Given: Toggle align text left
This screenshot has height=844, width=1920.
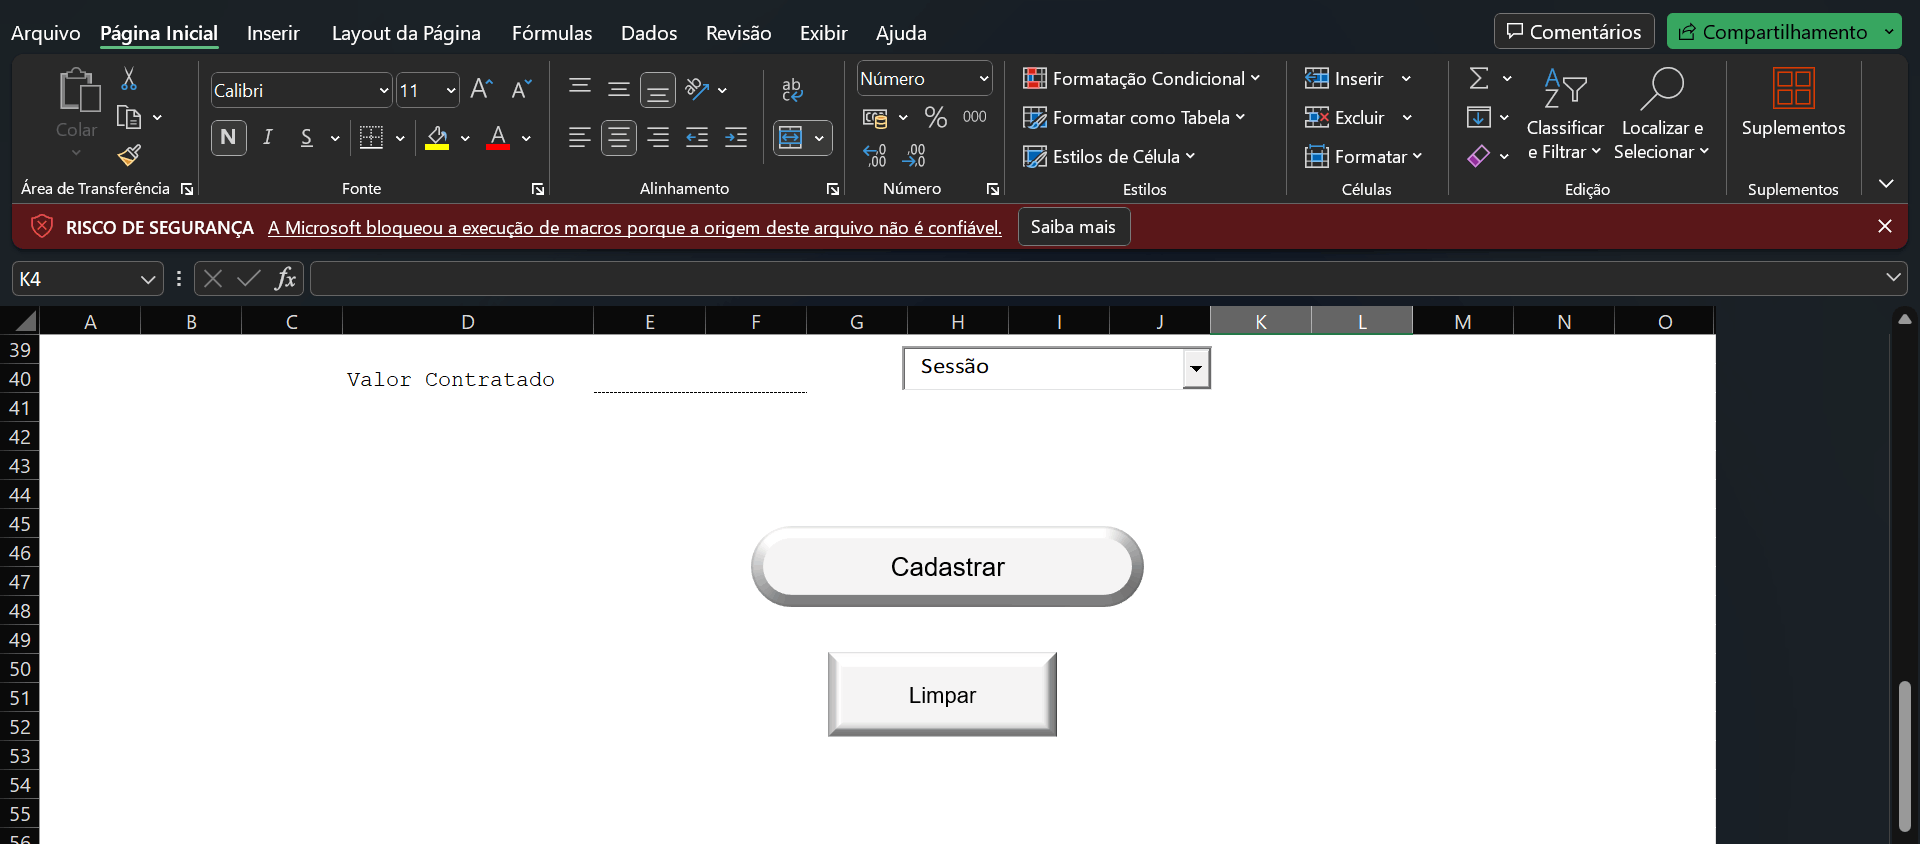Looking at the screenshot, I should pos(580,137).
